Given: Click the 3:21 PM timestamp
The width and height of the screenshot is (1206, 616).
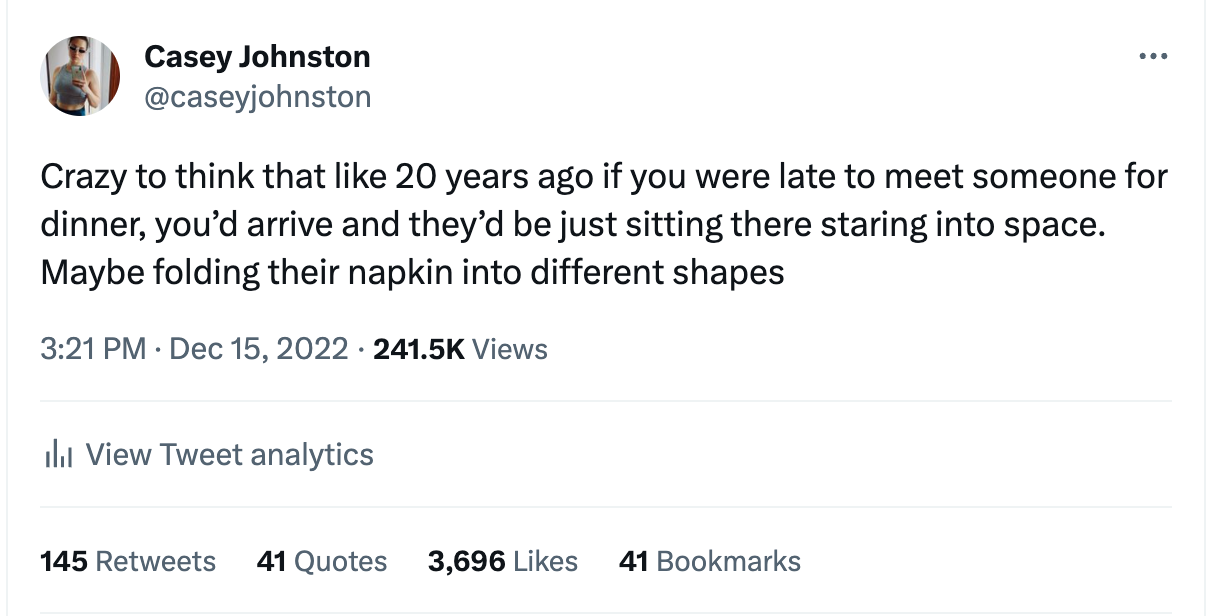Looking at the screenshot, I should (x=93, y=350).
